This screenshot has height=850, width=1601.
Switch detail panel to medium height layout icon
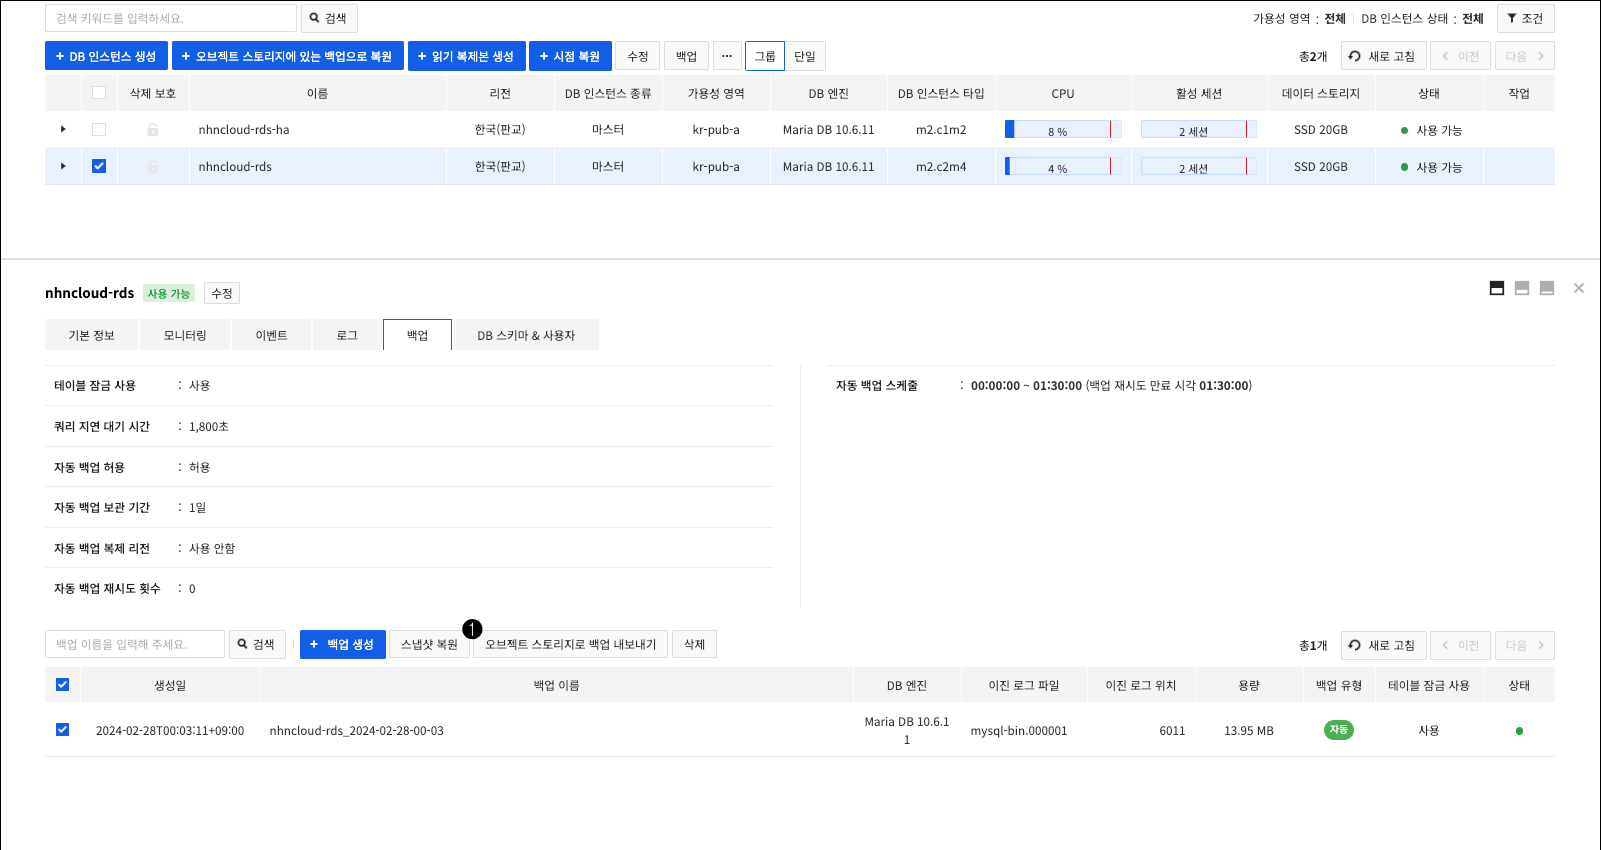(1522, 288)
